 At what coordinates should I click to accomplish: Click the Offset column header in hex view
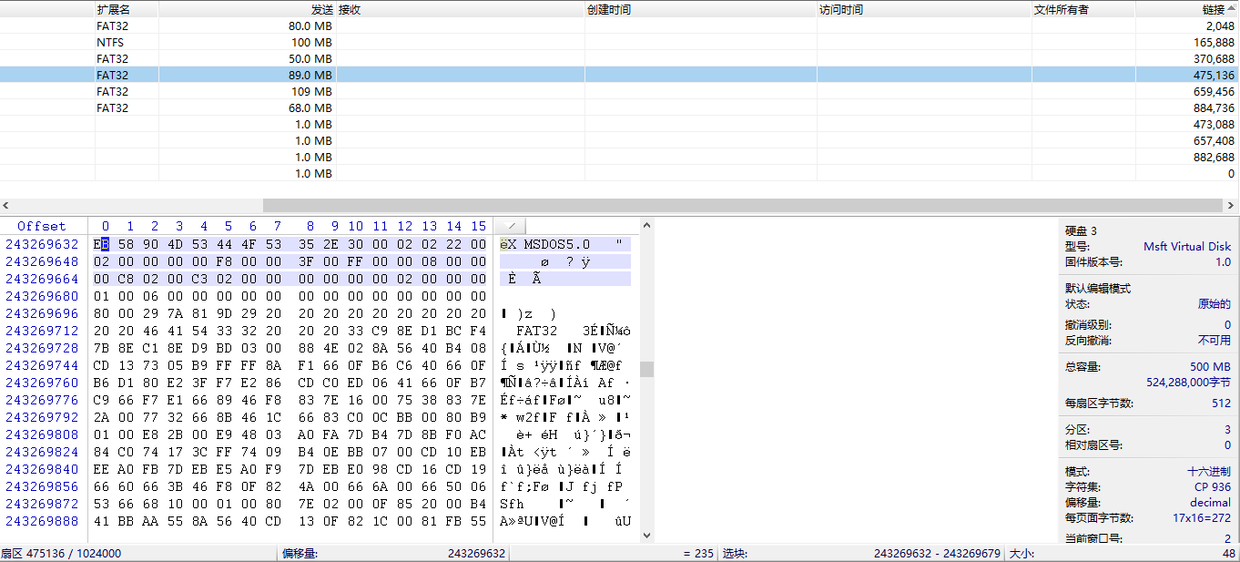coord(42,227)
